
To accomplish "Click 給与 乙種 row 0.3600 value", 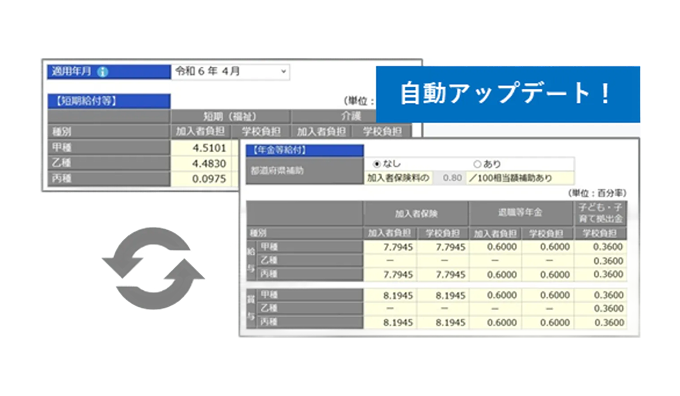I will [x=601, y=261].
